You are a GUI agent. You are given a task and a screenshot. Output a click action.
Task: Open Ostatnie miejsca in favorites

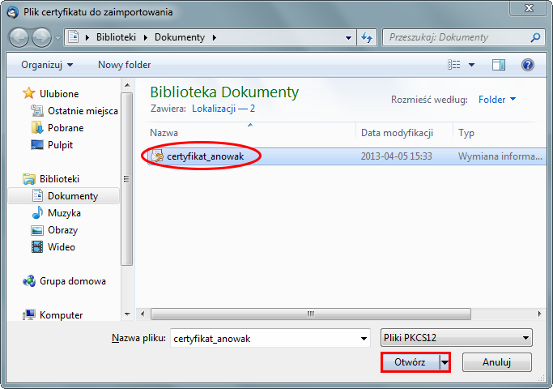tap(83, 111)
